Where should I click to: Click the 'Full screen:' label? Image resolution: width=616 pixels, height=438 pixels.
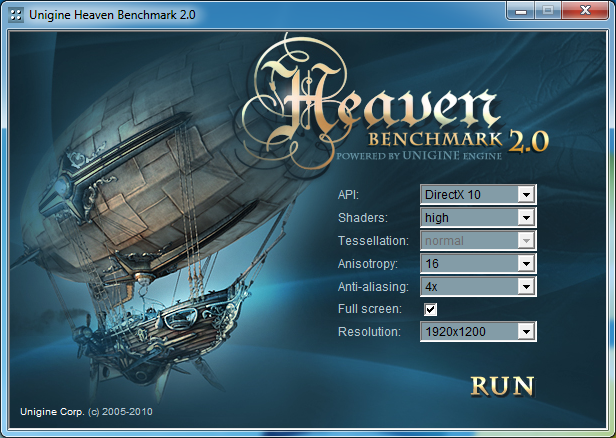click(370, 309)
